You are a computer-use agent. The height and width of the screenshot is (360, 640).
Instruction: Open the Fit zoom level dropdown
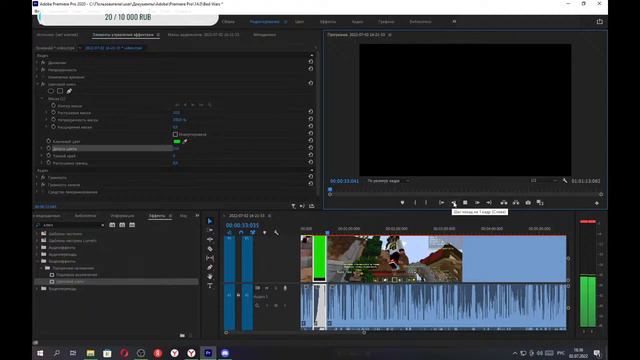pyautogui.click(x=389, y=180)
